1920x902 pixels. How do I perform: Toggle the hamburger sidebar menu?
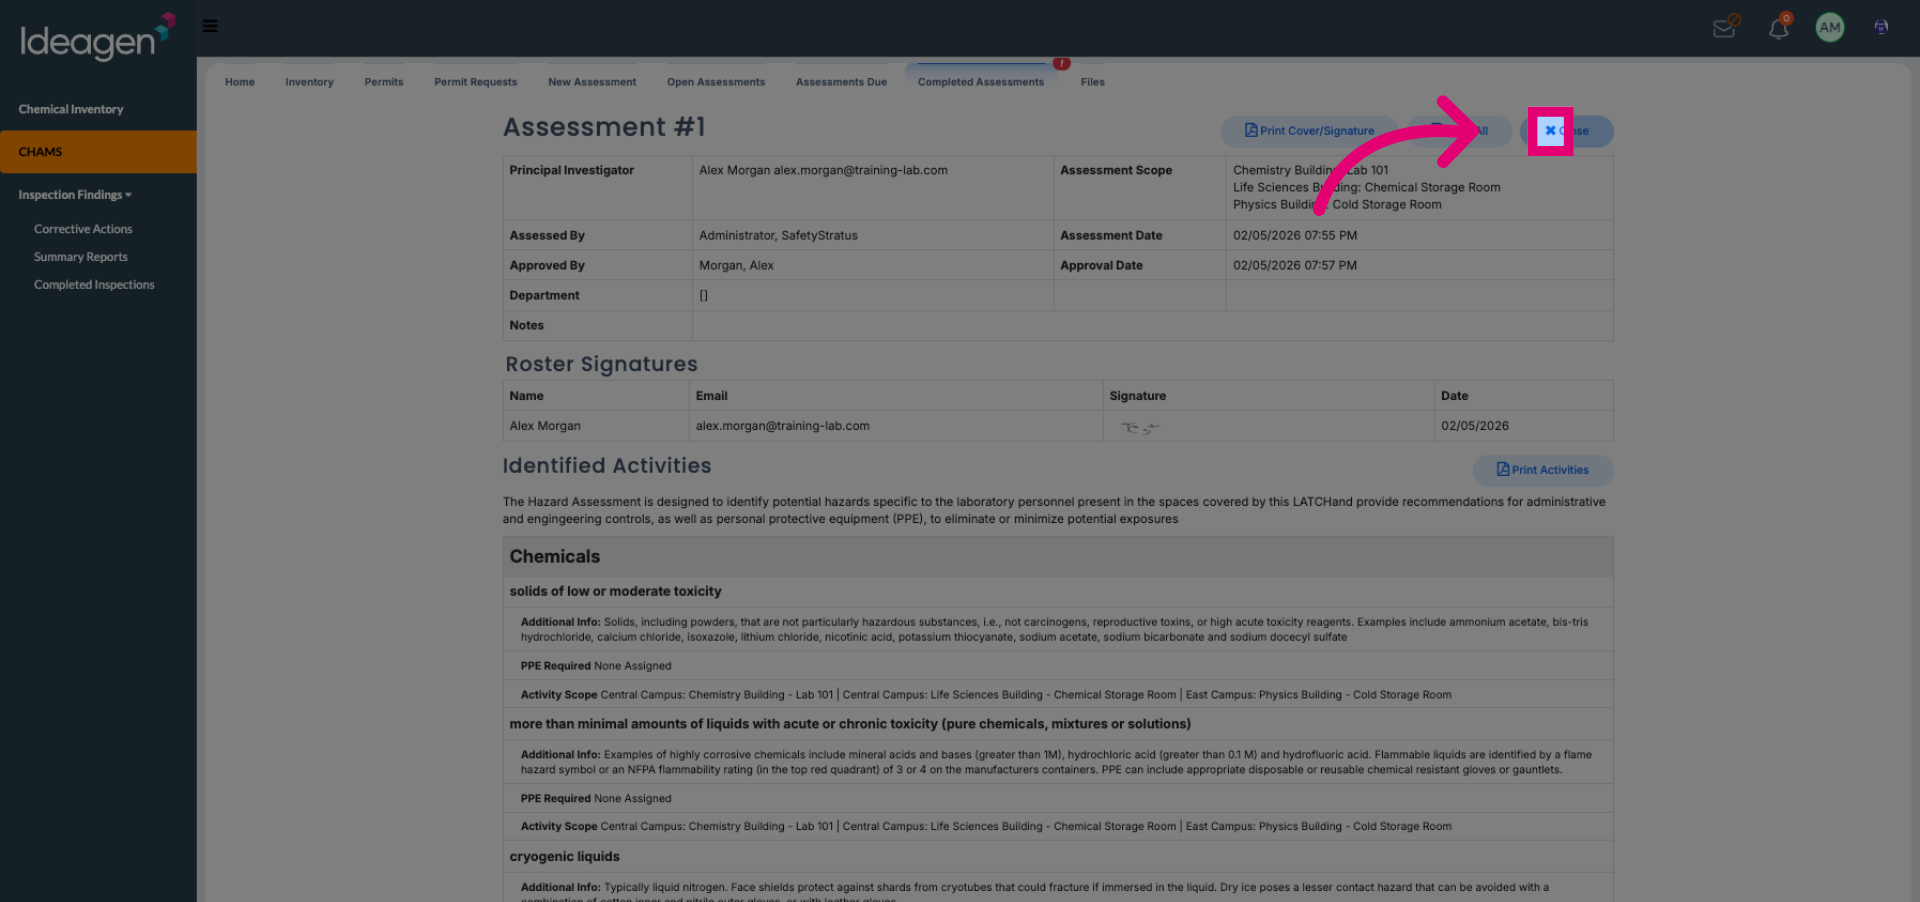click(210, 26)
